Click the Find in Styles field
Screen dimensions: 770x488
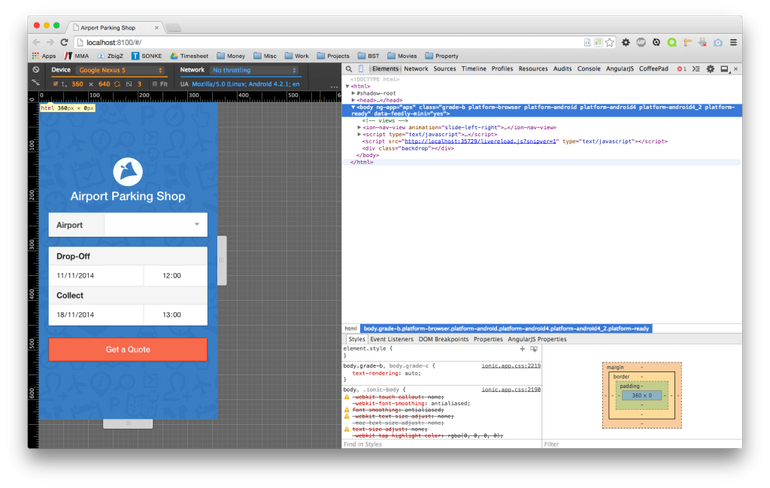[x=442, y=444]
